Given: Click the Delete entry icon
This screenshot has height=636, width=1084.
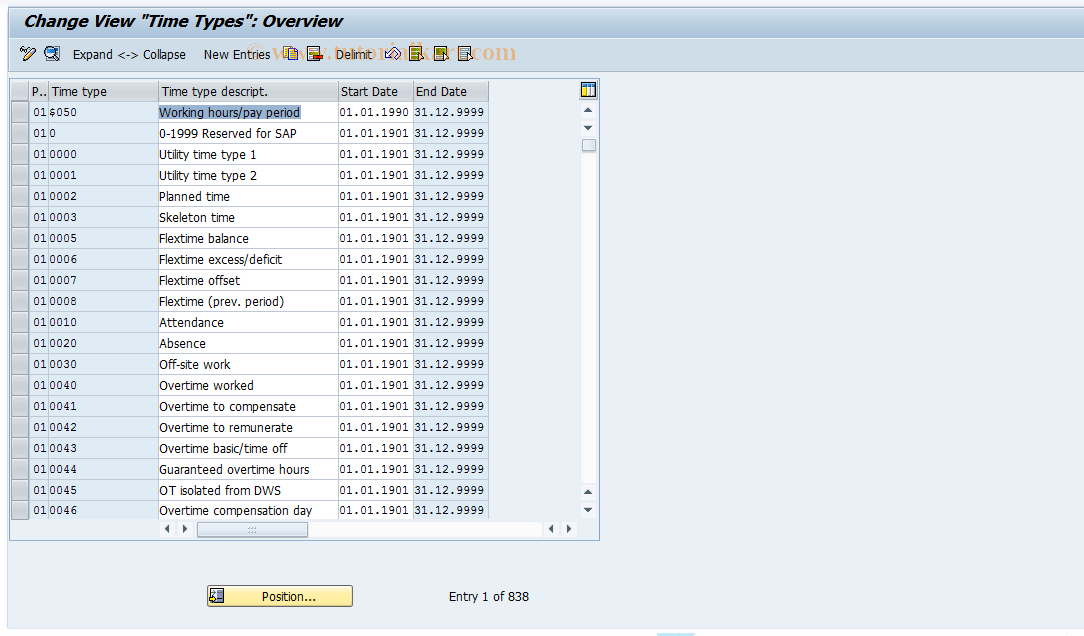Looking at the screenshot, I should pyautogui.click(x=315, y=54).
